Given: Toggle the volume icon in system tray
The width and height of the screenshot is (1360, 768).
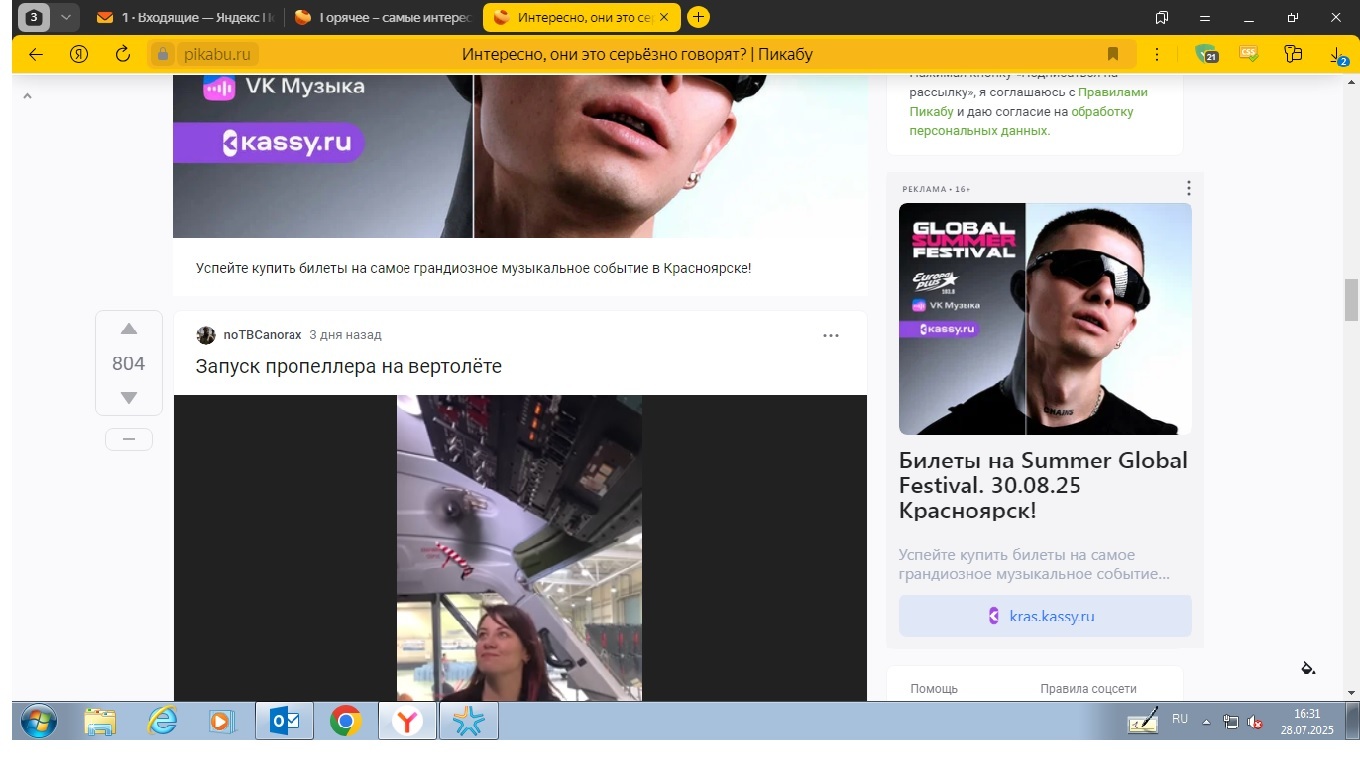Looking at the screenshot, I should (1255, 722).
